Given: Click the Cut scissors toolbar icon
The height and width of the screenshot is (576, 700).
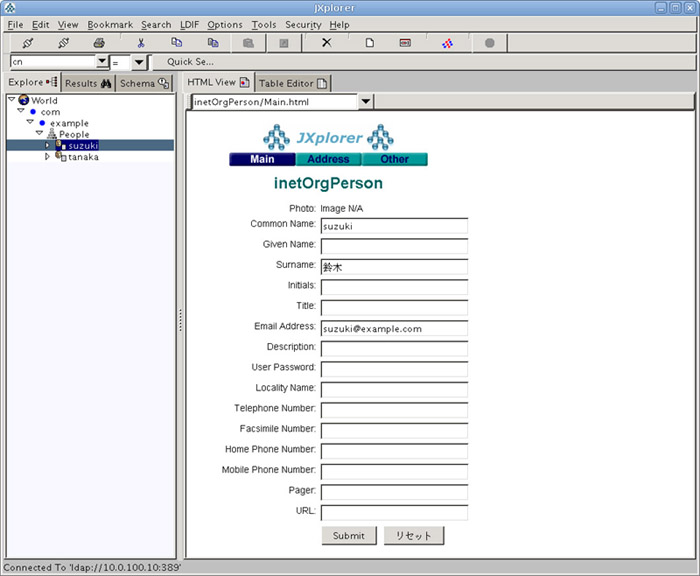Looking at the screenshot, I should tap(141, 43).
